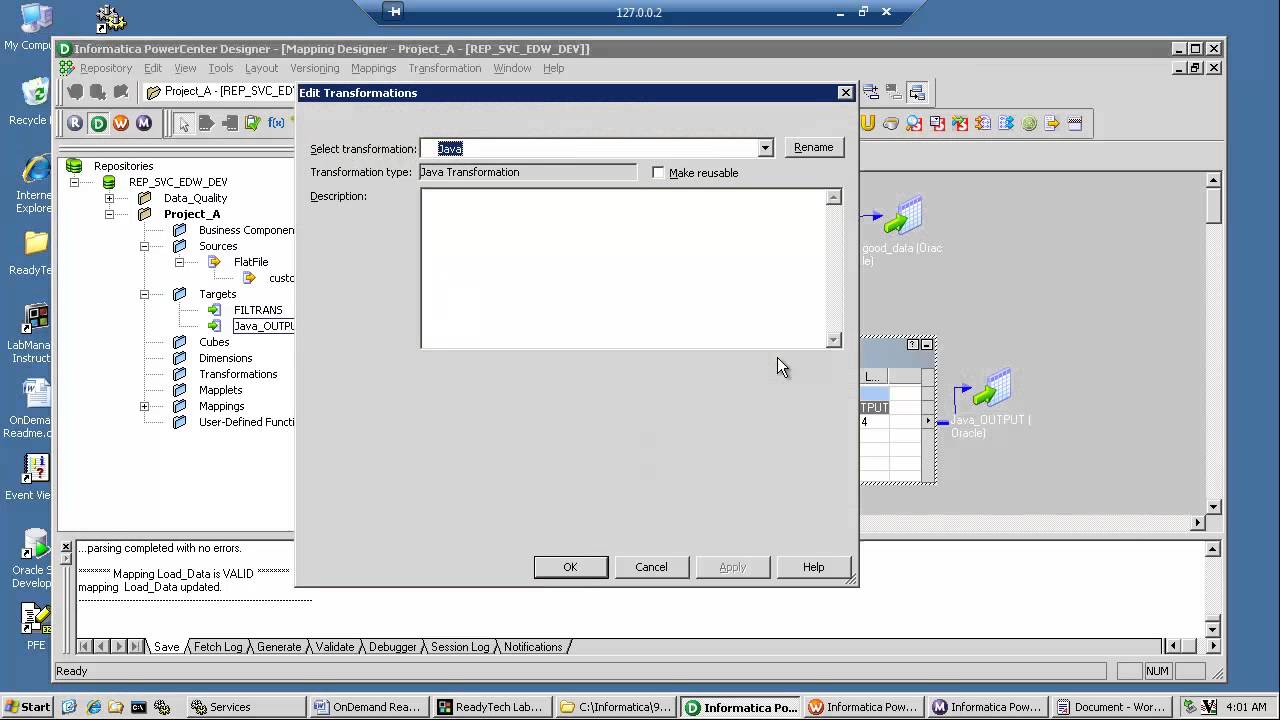Click Cancel in Edit Transformations dialog

pyautogui.click(x=651, y=567)
